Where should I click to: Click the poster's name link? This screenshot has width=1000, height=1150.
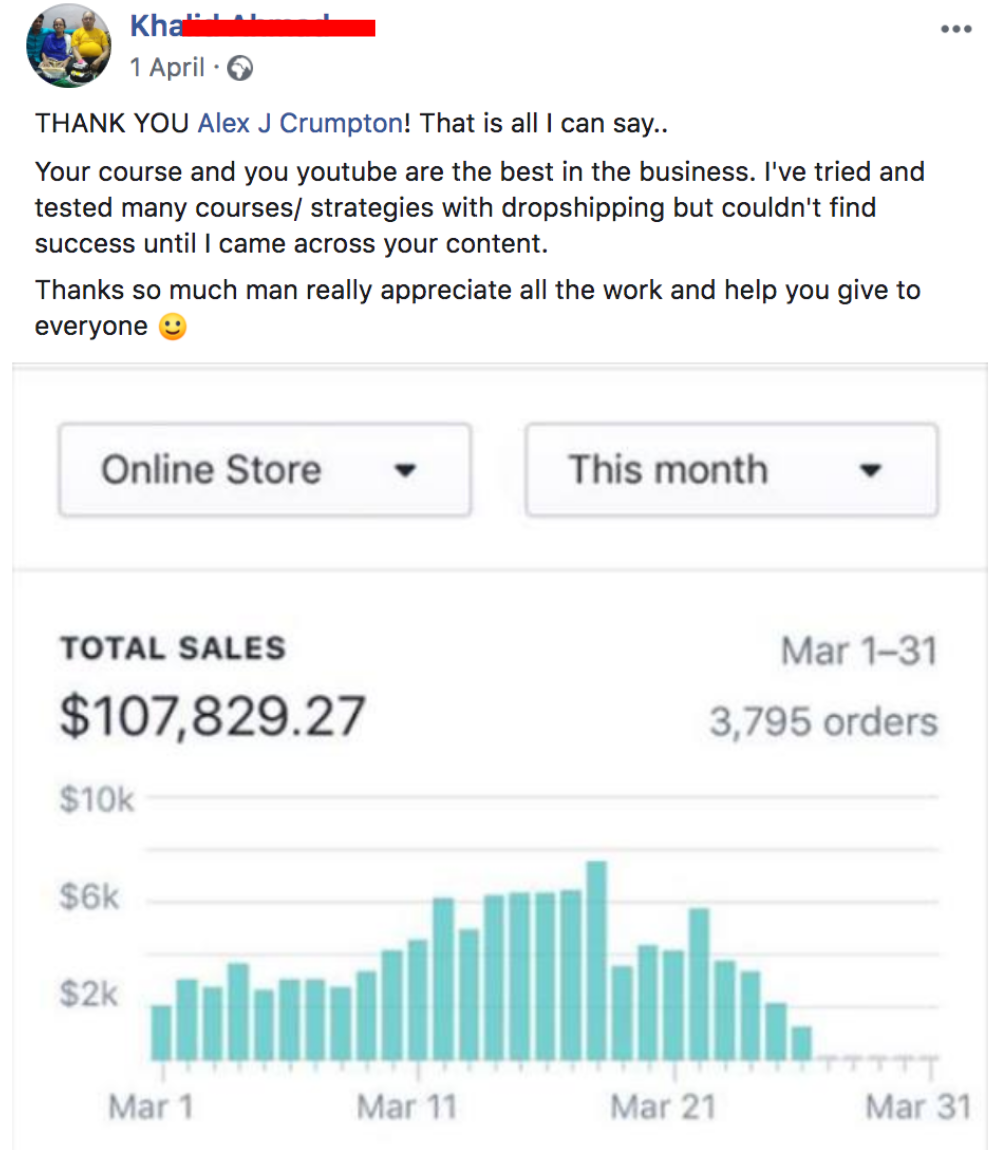click(x=252, y=26)
